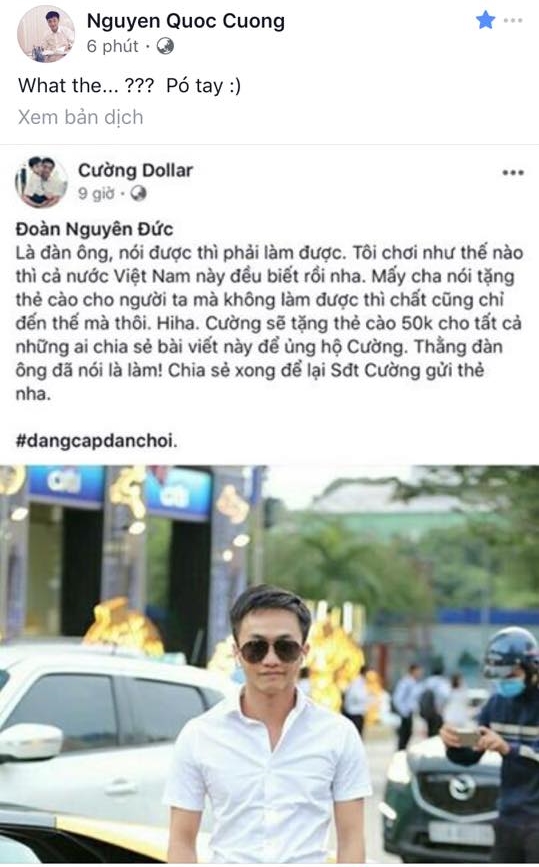Screen dimensions: 539x867
Task: Open the tagged name Đoàn Nguyên Đức
Action: tap(94, 229)
